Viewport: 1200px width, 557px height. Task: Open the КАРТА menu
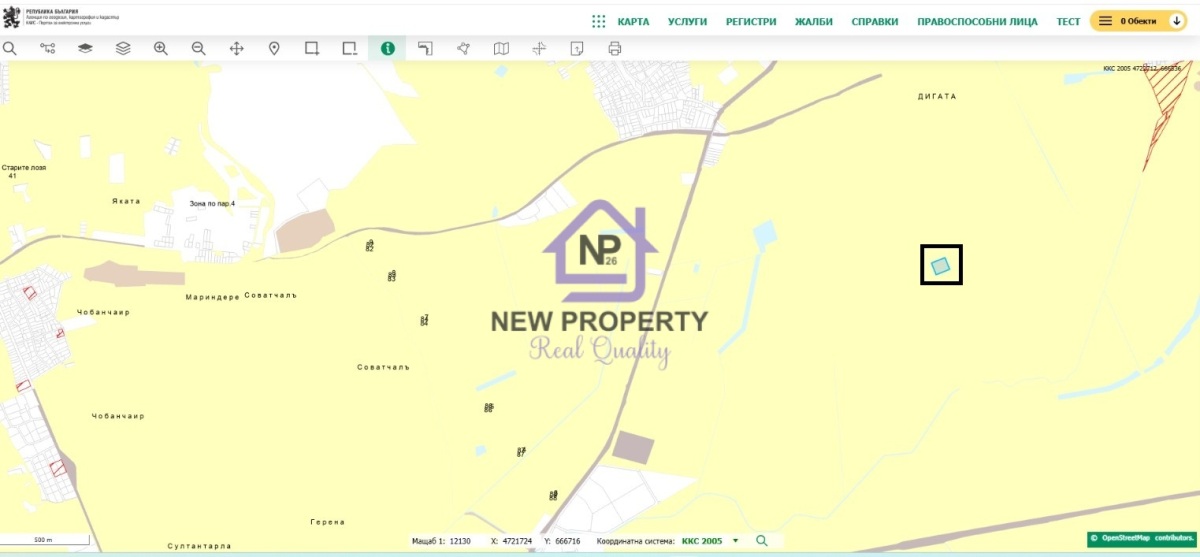pyautogui.click(x=633, y=21)
